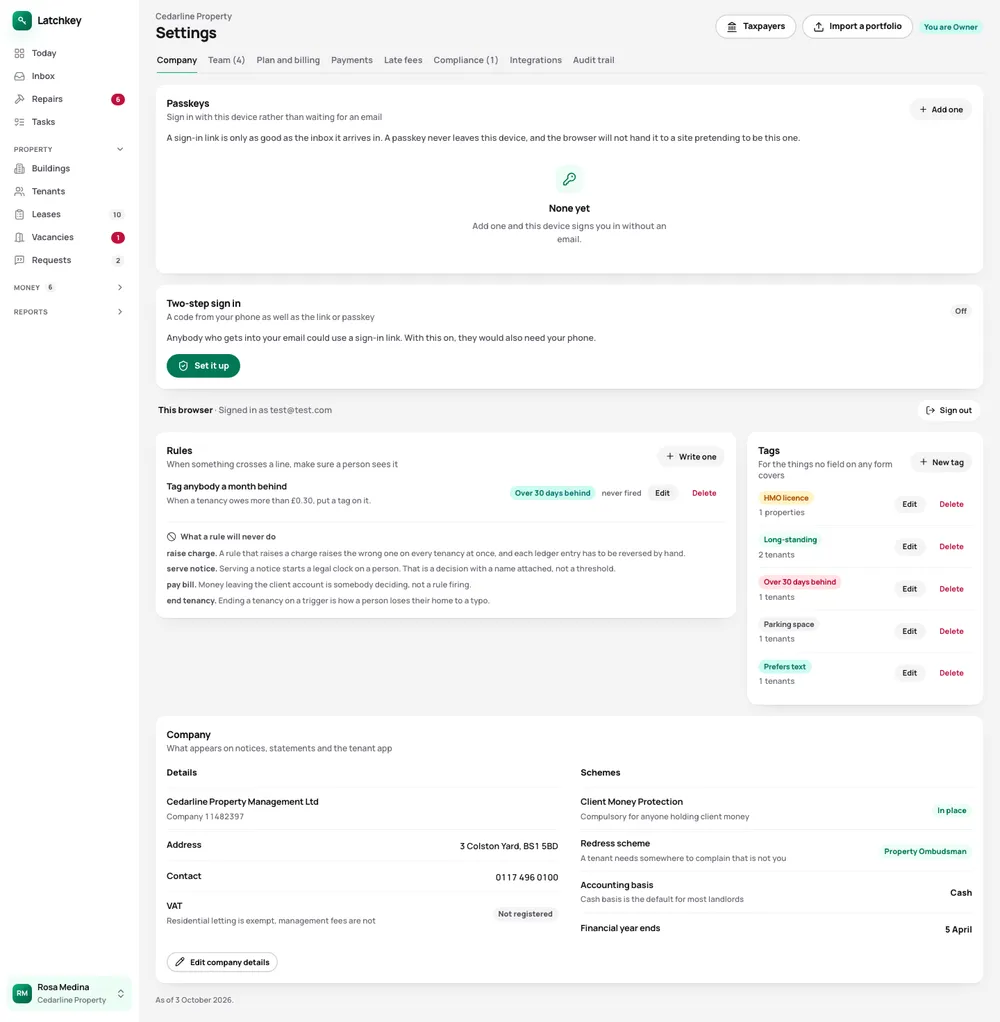This screenshot has height=1022, width=1000.
Task: Open the Late fees tab
Action: (403, 60)
